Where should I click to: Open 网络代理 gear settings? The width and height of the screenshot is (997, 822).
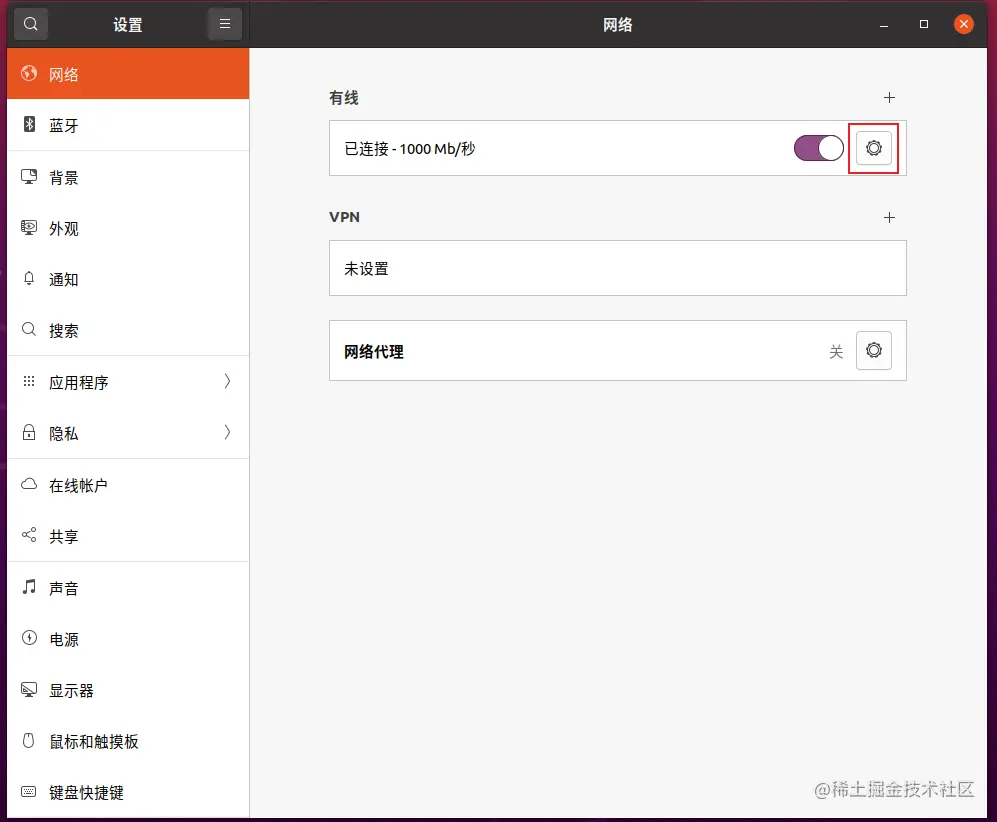coord(874,350)
